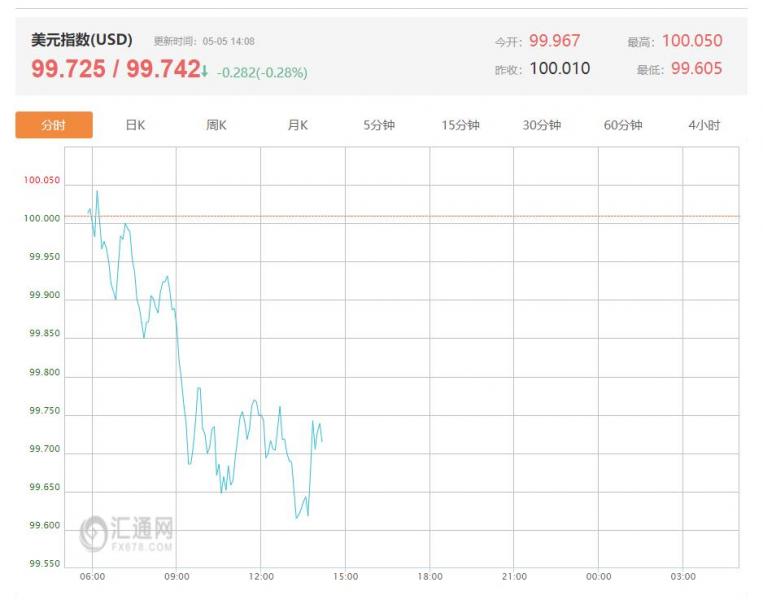Choose the 30分钟 chart interval
Image resolution: width=763 pixels, height=600 pixels.
click(x=542, y=125)
